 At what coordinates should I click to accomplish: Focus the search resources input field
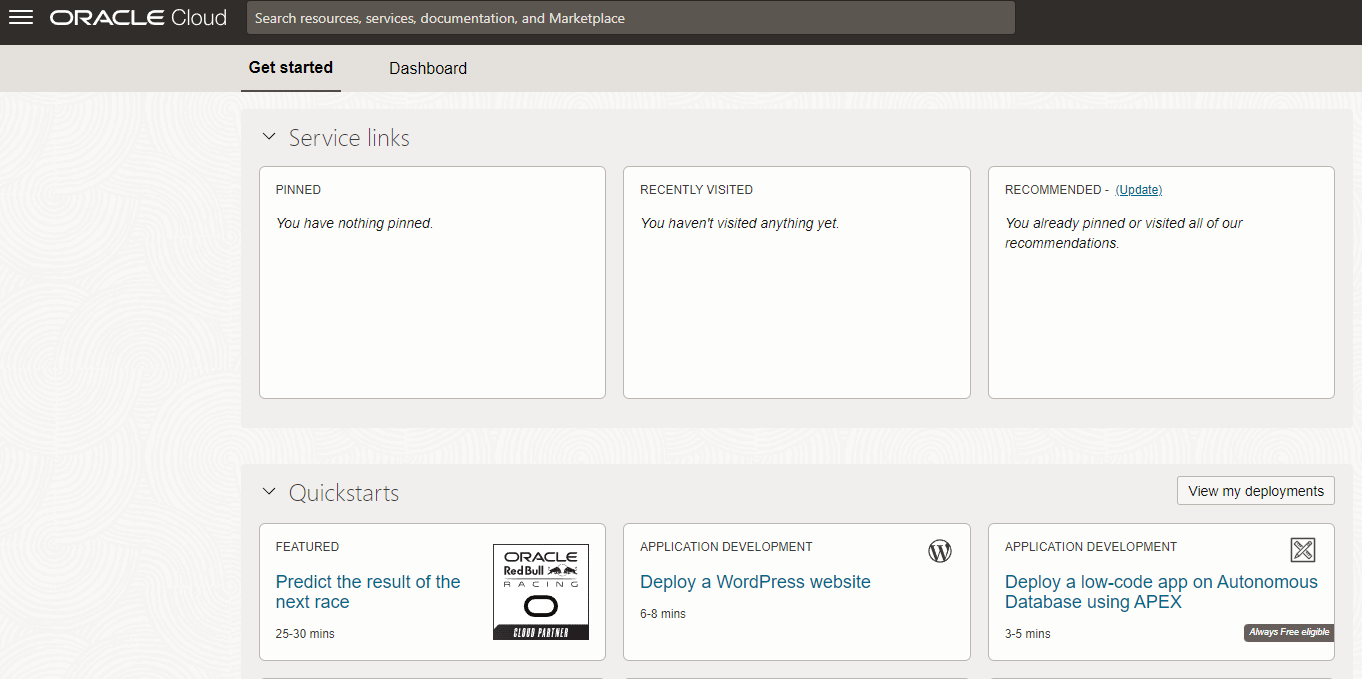[631, 18]
